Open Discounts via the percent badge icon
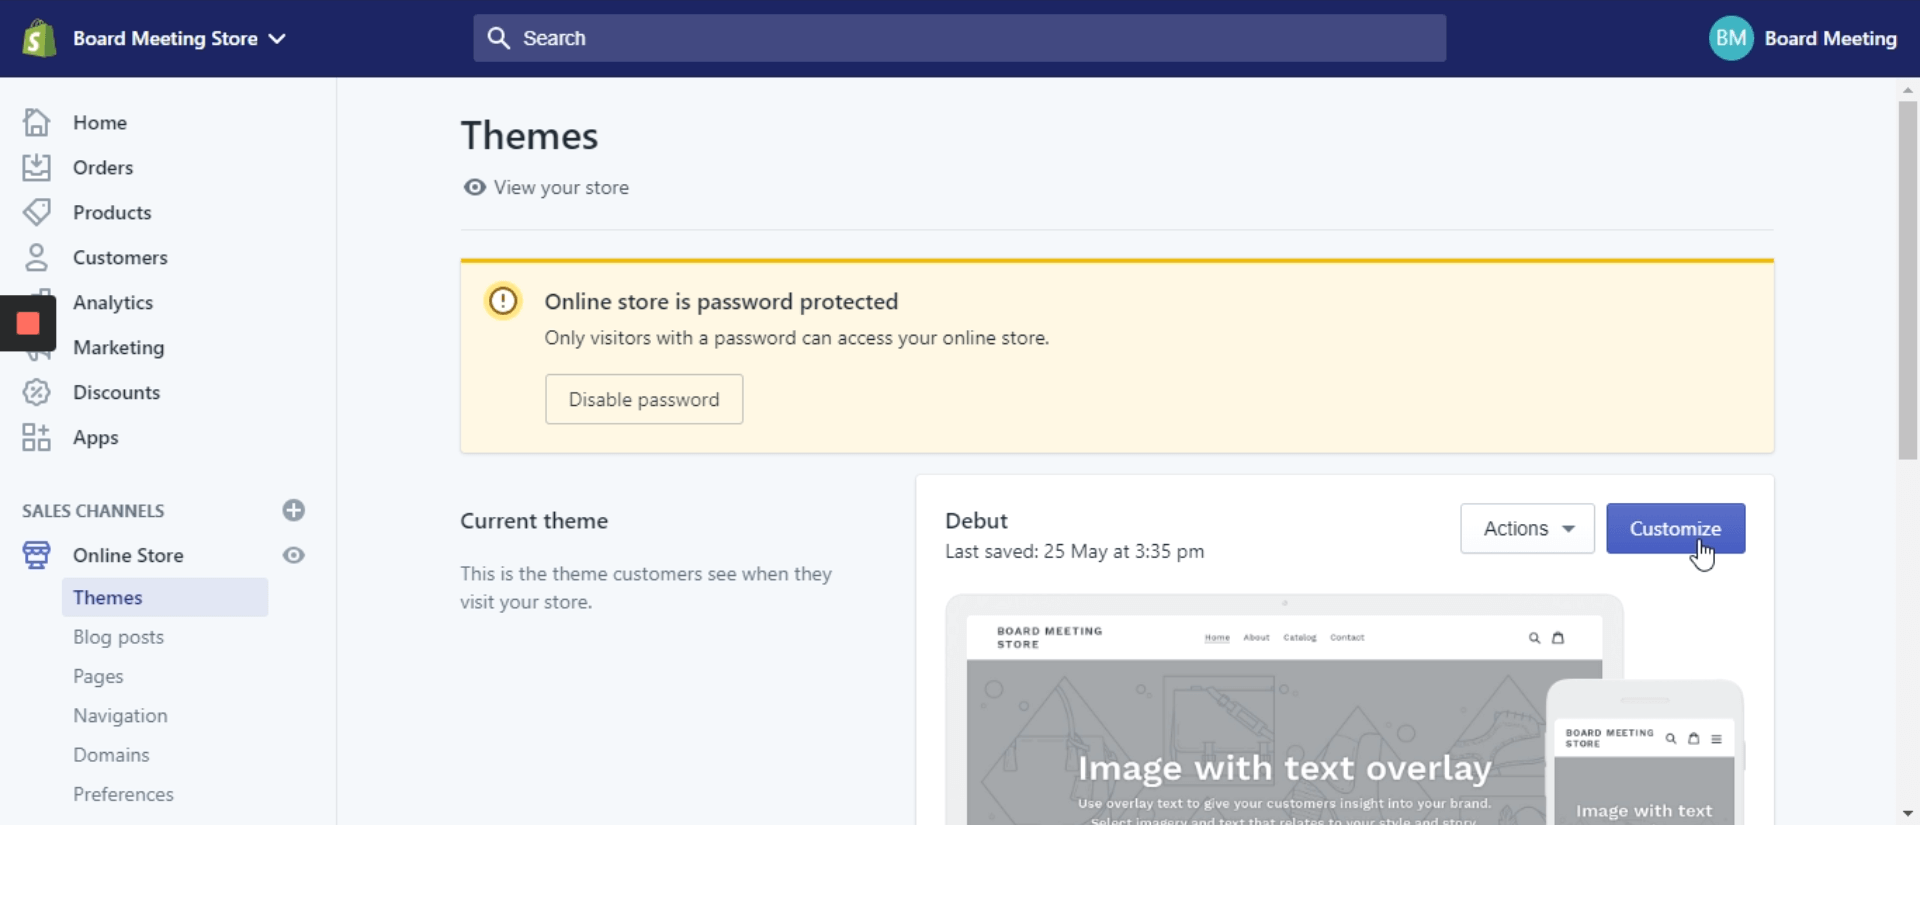The image size is (1920, 908). tap(36, 392)
